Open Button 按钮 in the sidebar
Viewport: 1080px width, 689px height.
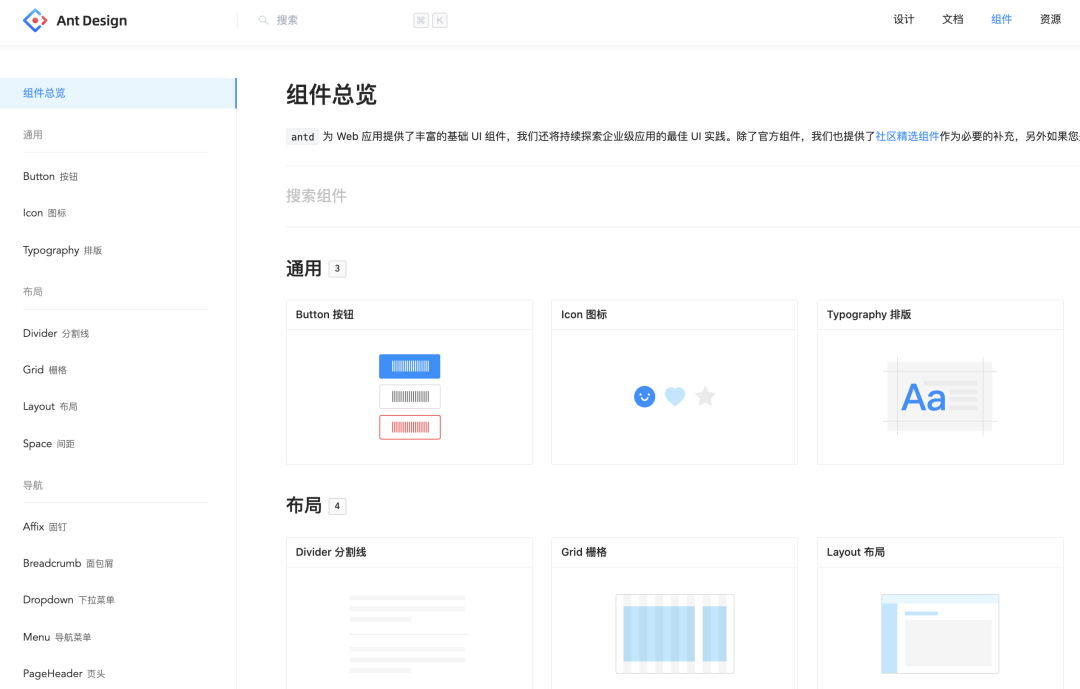50,176
